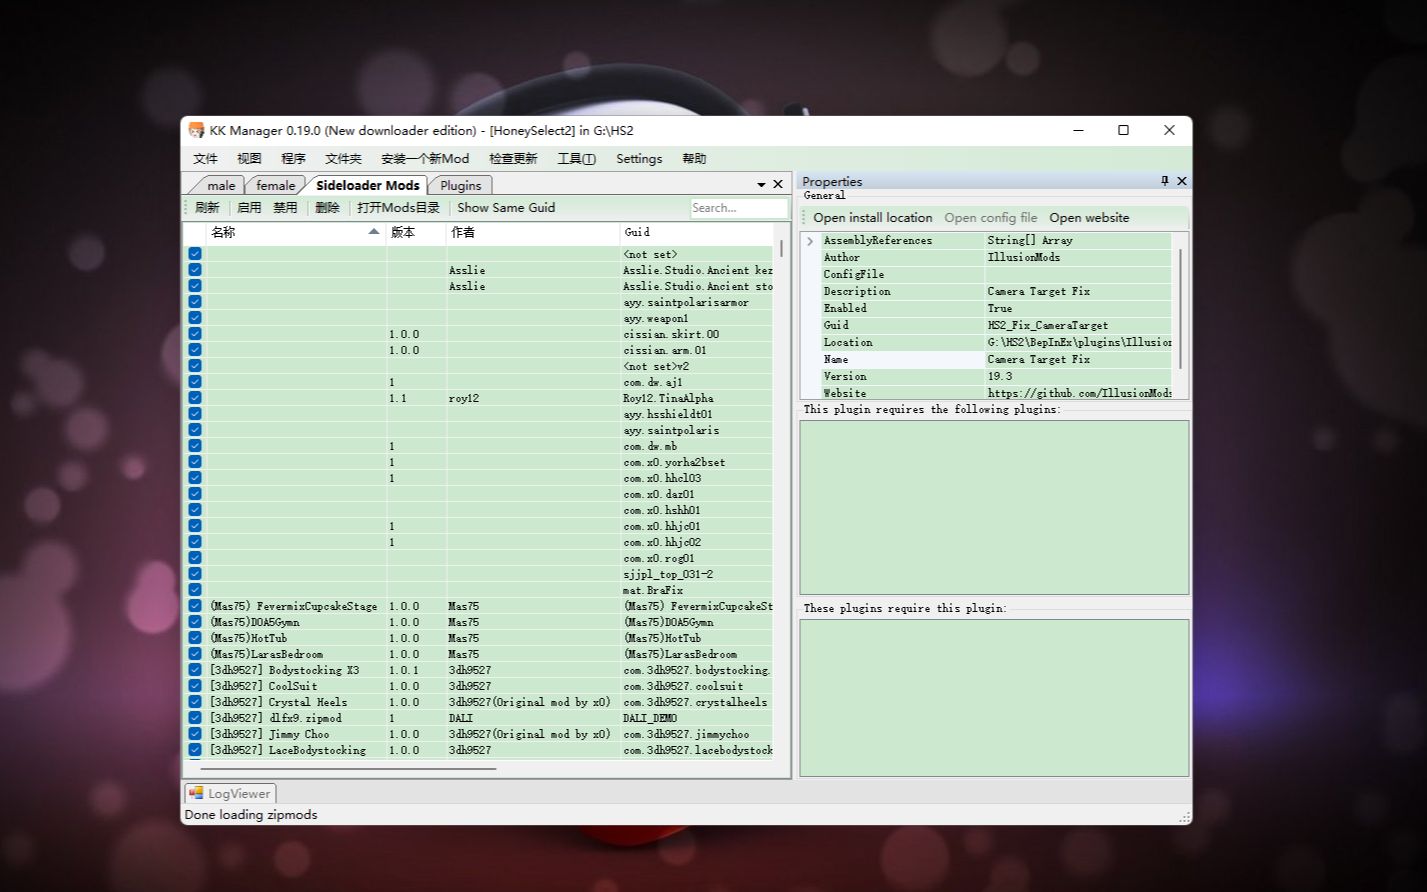Open the 安装一个新Mod menu

[425, 159]
